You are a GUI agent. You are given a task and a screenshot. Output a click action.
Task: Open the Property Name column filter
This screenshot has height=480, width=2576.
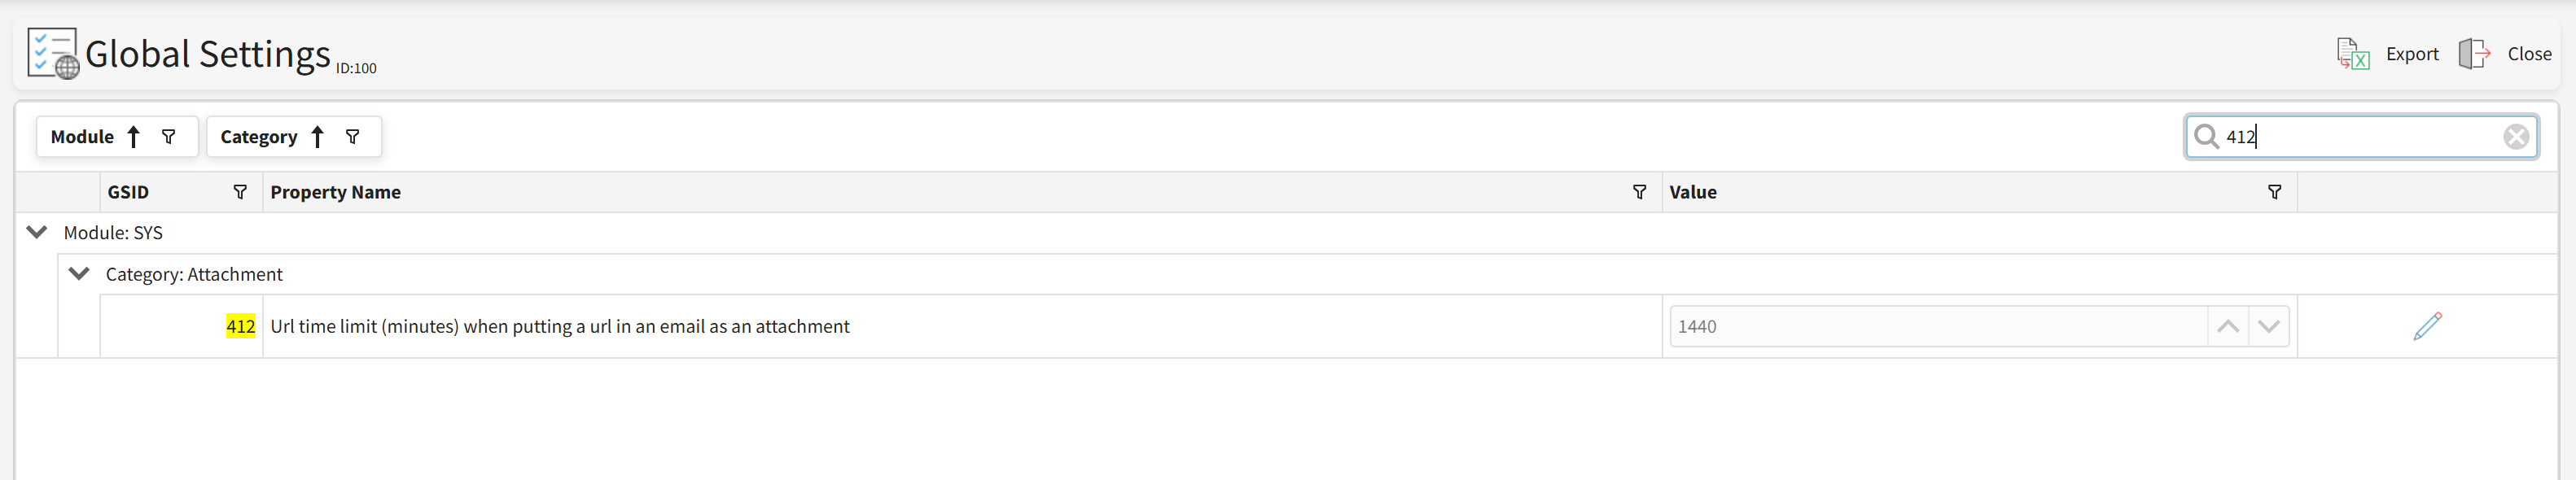(1639, 192)
